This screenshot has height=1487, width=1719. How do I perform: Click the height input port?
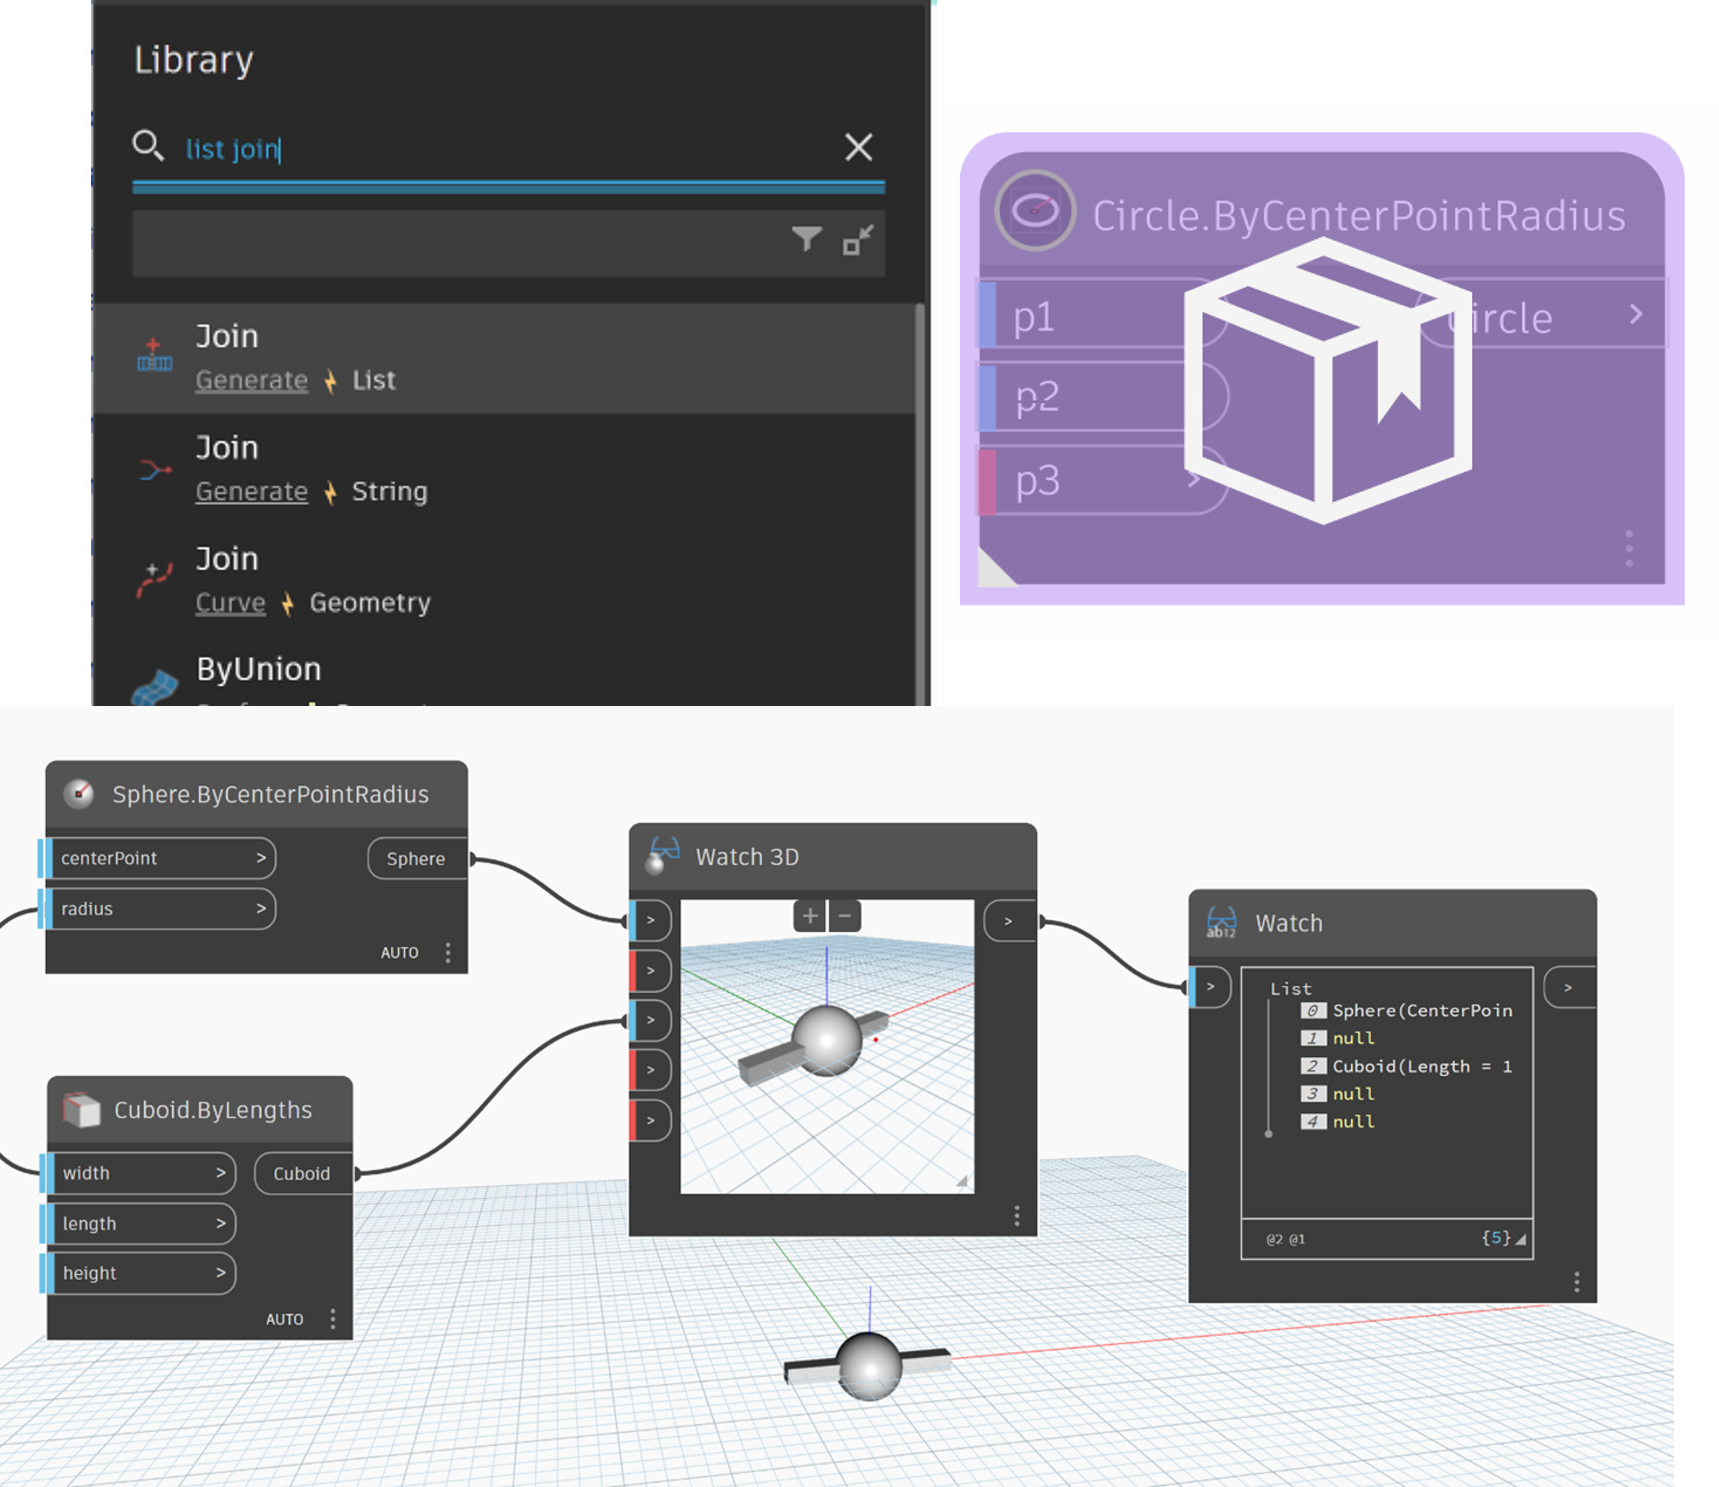pos(138,1273)
